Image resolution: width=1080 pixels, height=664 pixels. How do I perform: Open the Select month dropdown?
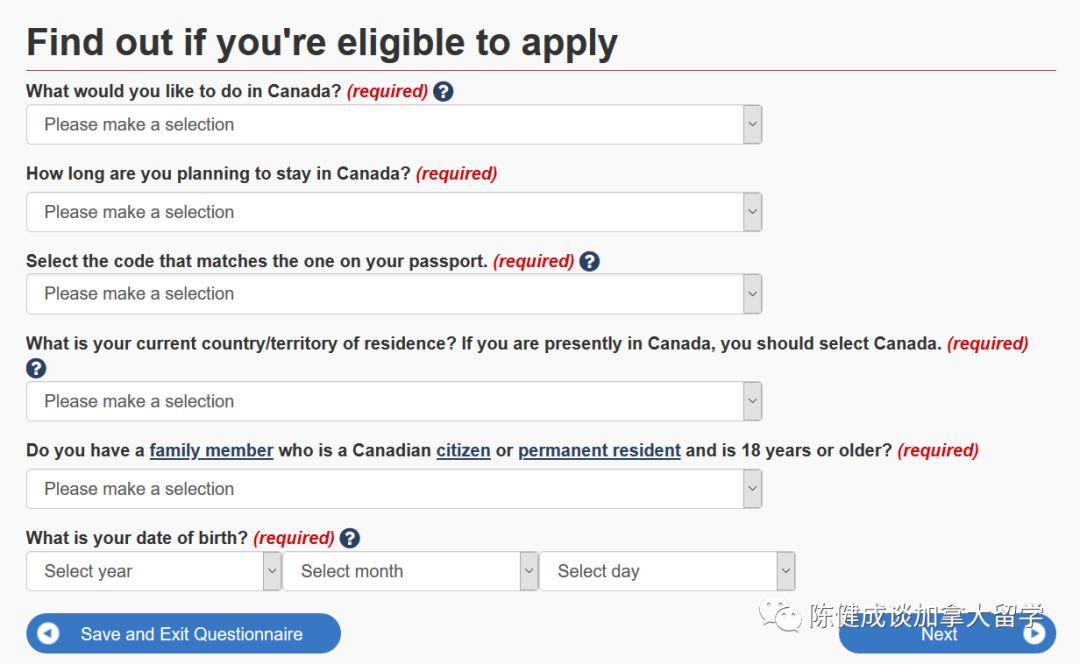click(x=410, y=572)
